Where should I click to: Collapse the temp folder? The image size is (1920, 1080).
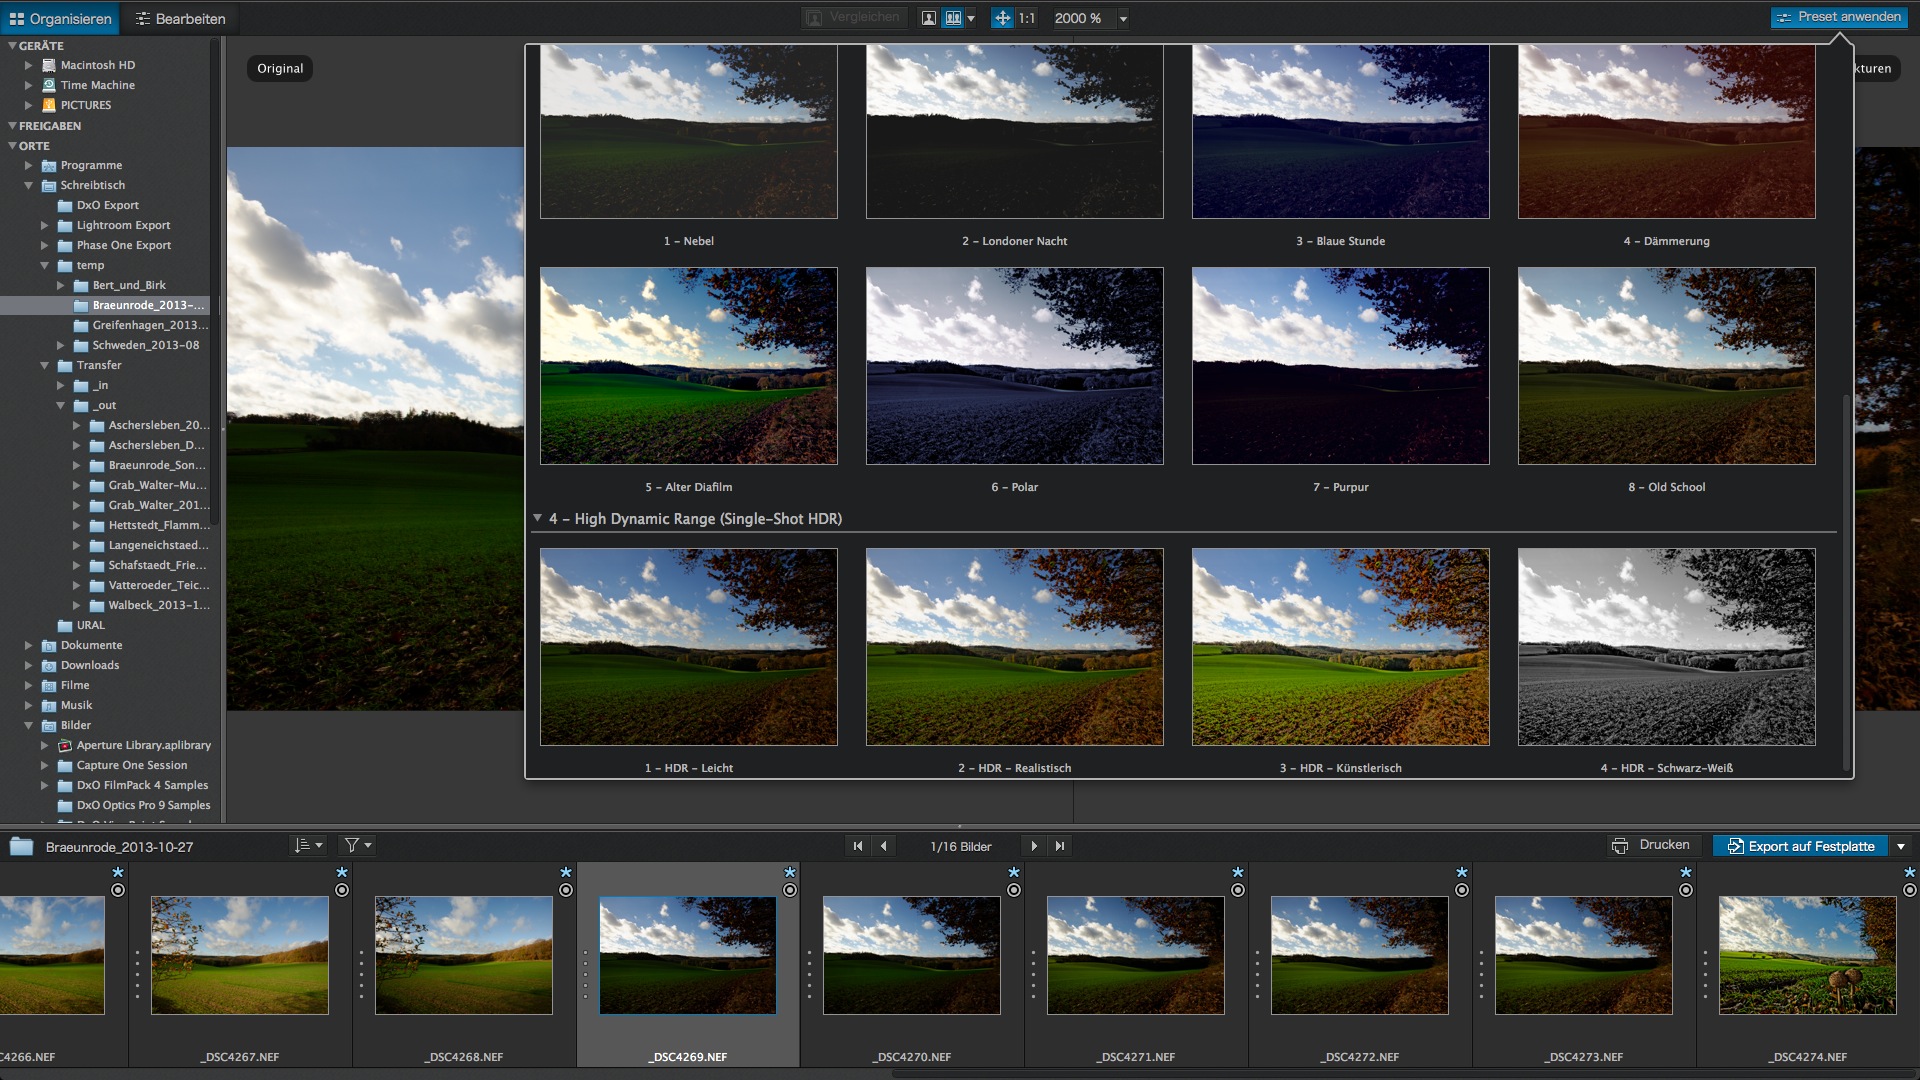(x=44, y=265)
